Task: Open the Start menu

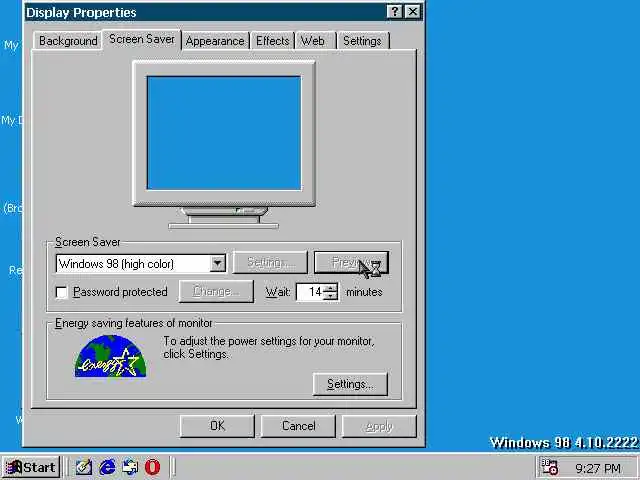Action: 31,467
